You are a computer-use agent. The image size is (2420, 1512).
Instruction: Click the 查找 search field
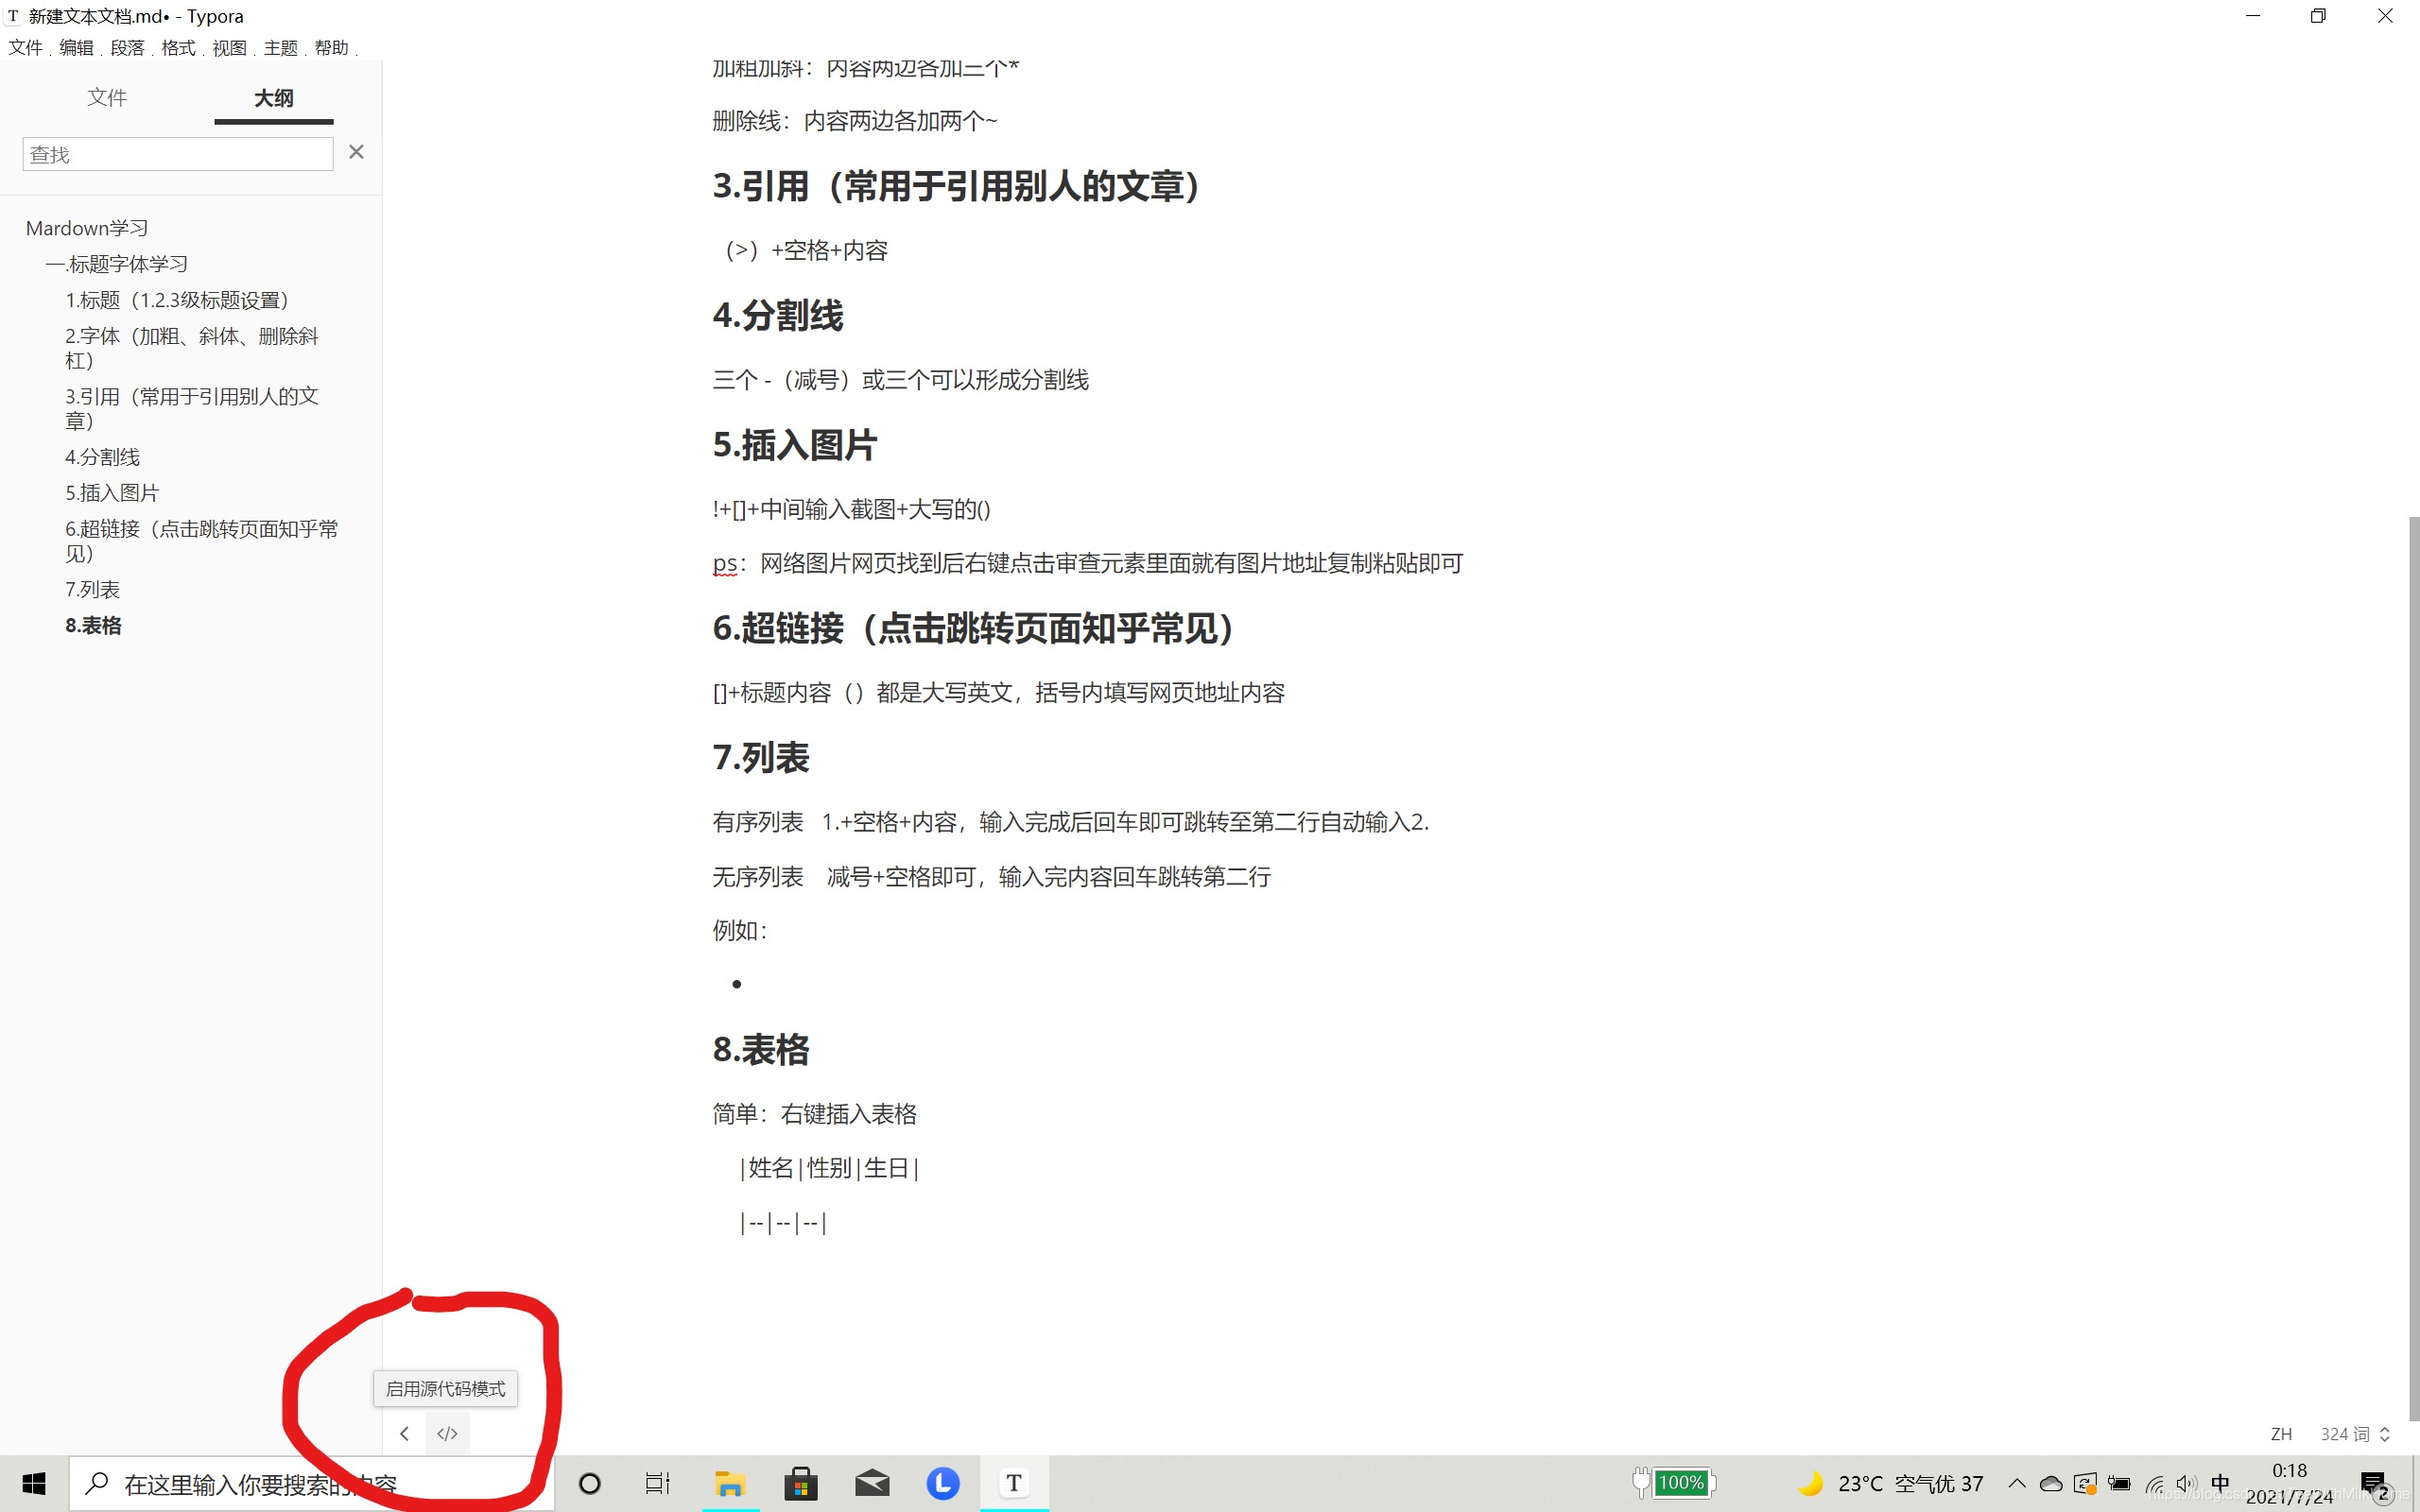click(177, 154)
